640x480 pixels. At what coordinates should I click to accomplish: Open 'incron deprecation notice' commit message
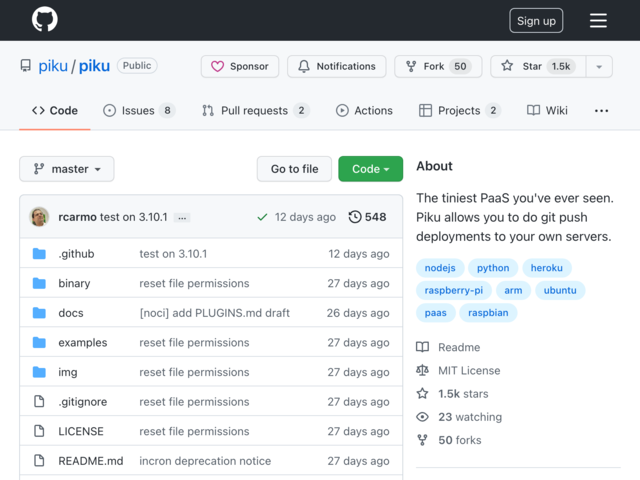[205, 461]
